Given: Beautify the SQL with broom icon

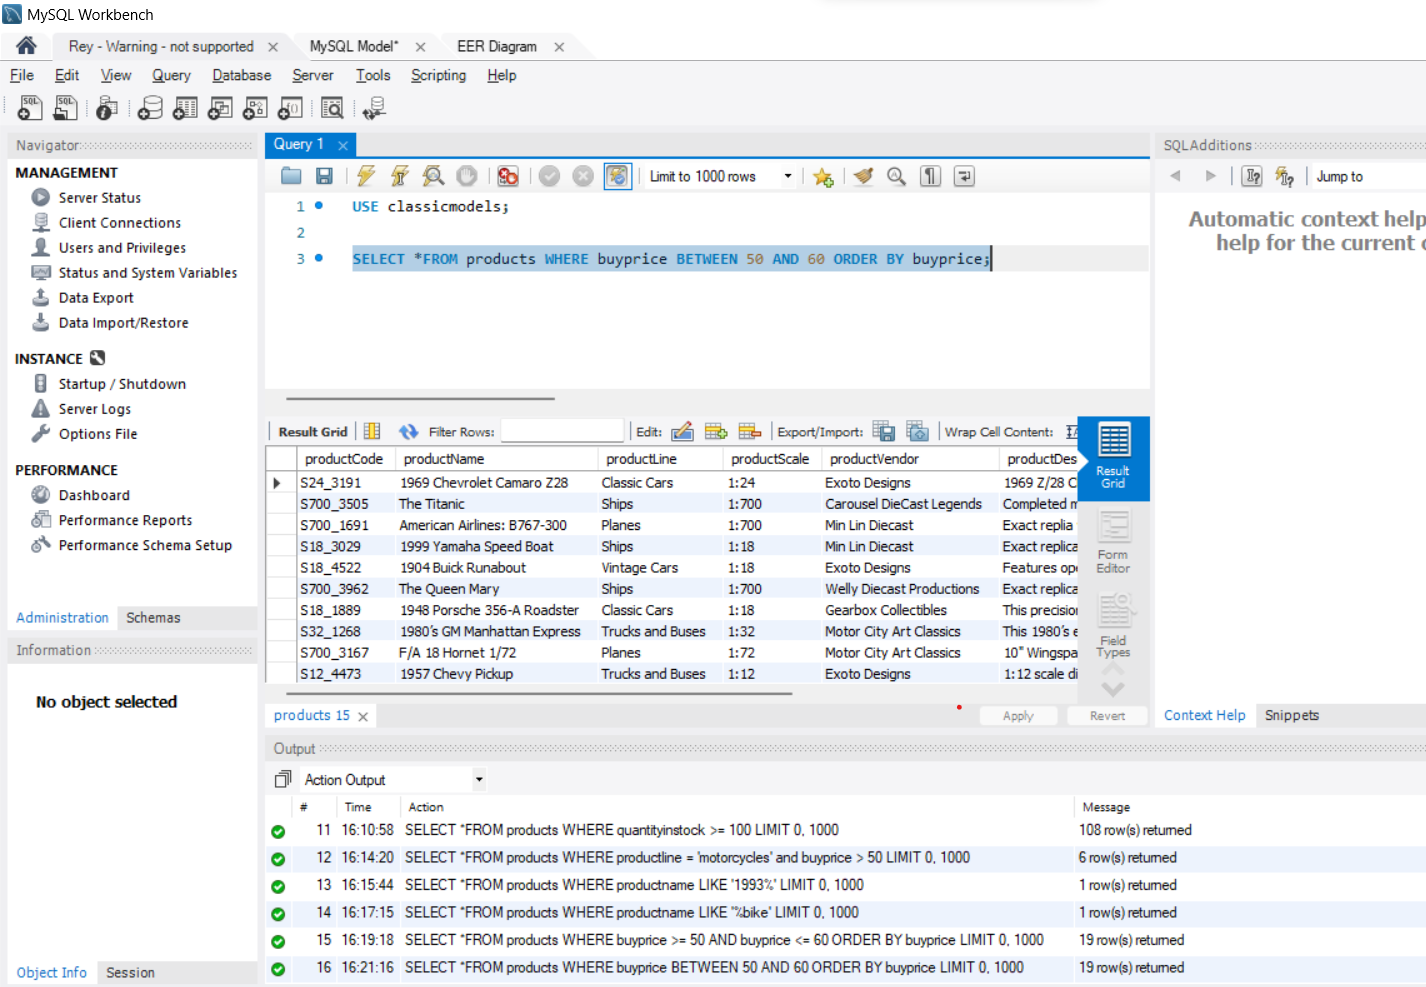Looking at the screenshot, I should (x=863, y=176).
